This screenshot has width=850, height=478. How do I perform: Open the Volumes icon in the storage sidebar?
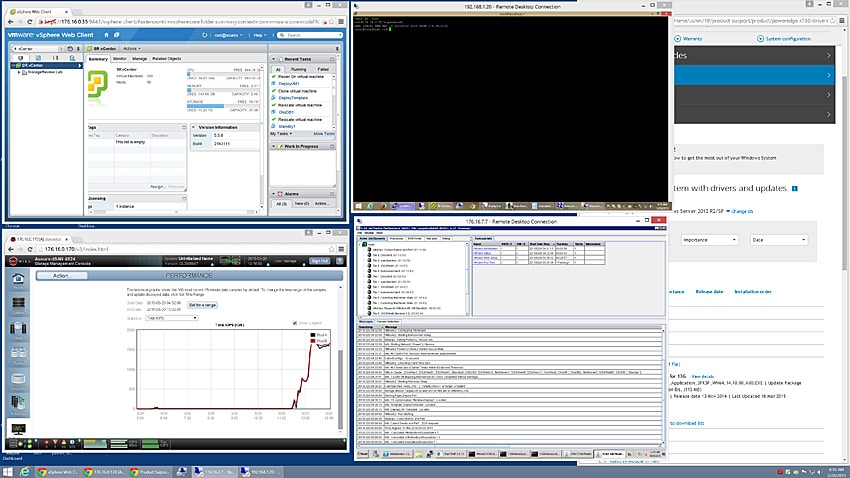point(18,379)
